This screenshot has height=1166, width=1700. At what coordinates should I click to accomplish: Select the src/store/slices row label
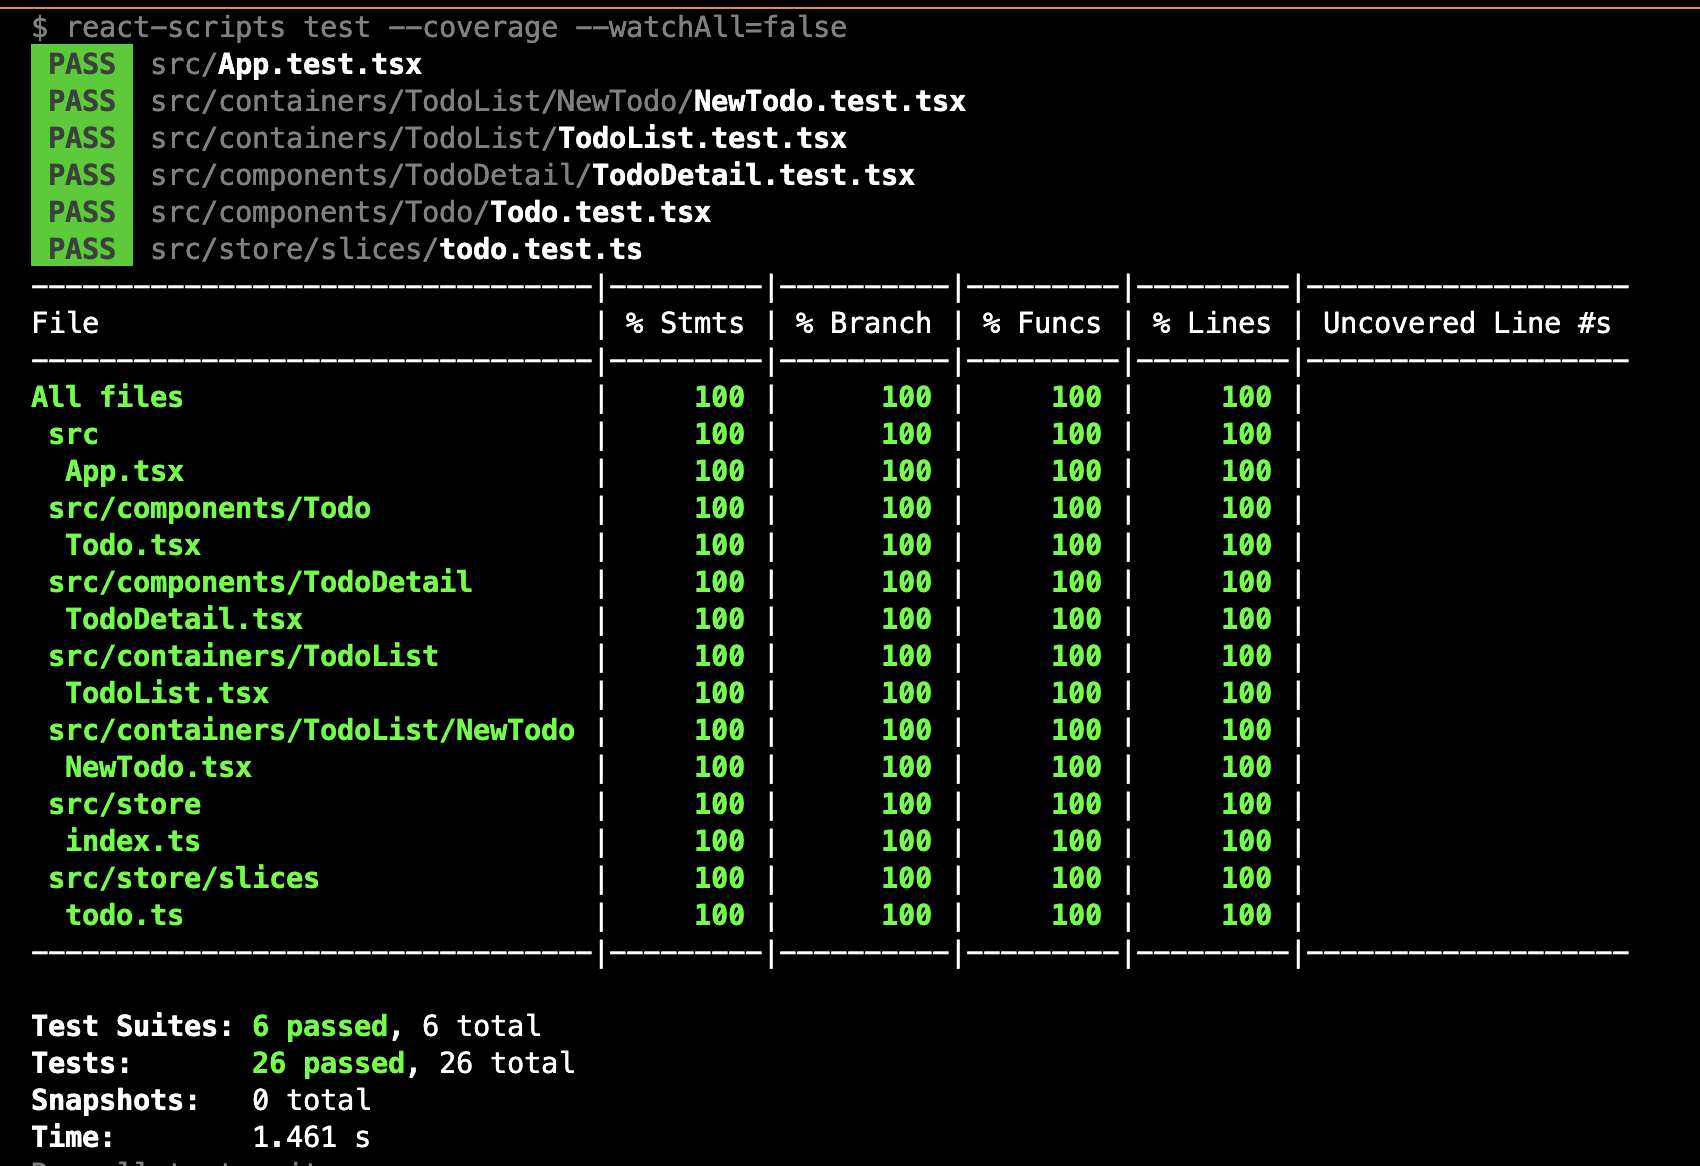pyautogui.click(x=184, y=878)
